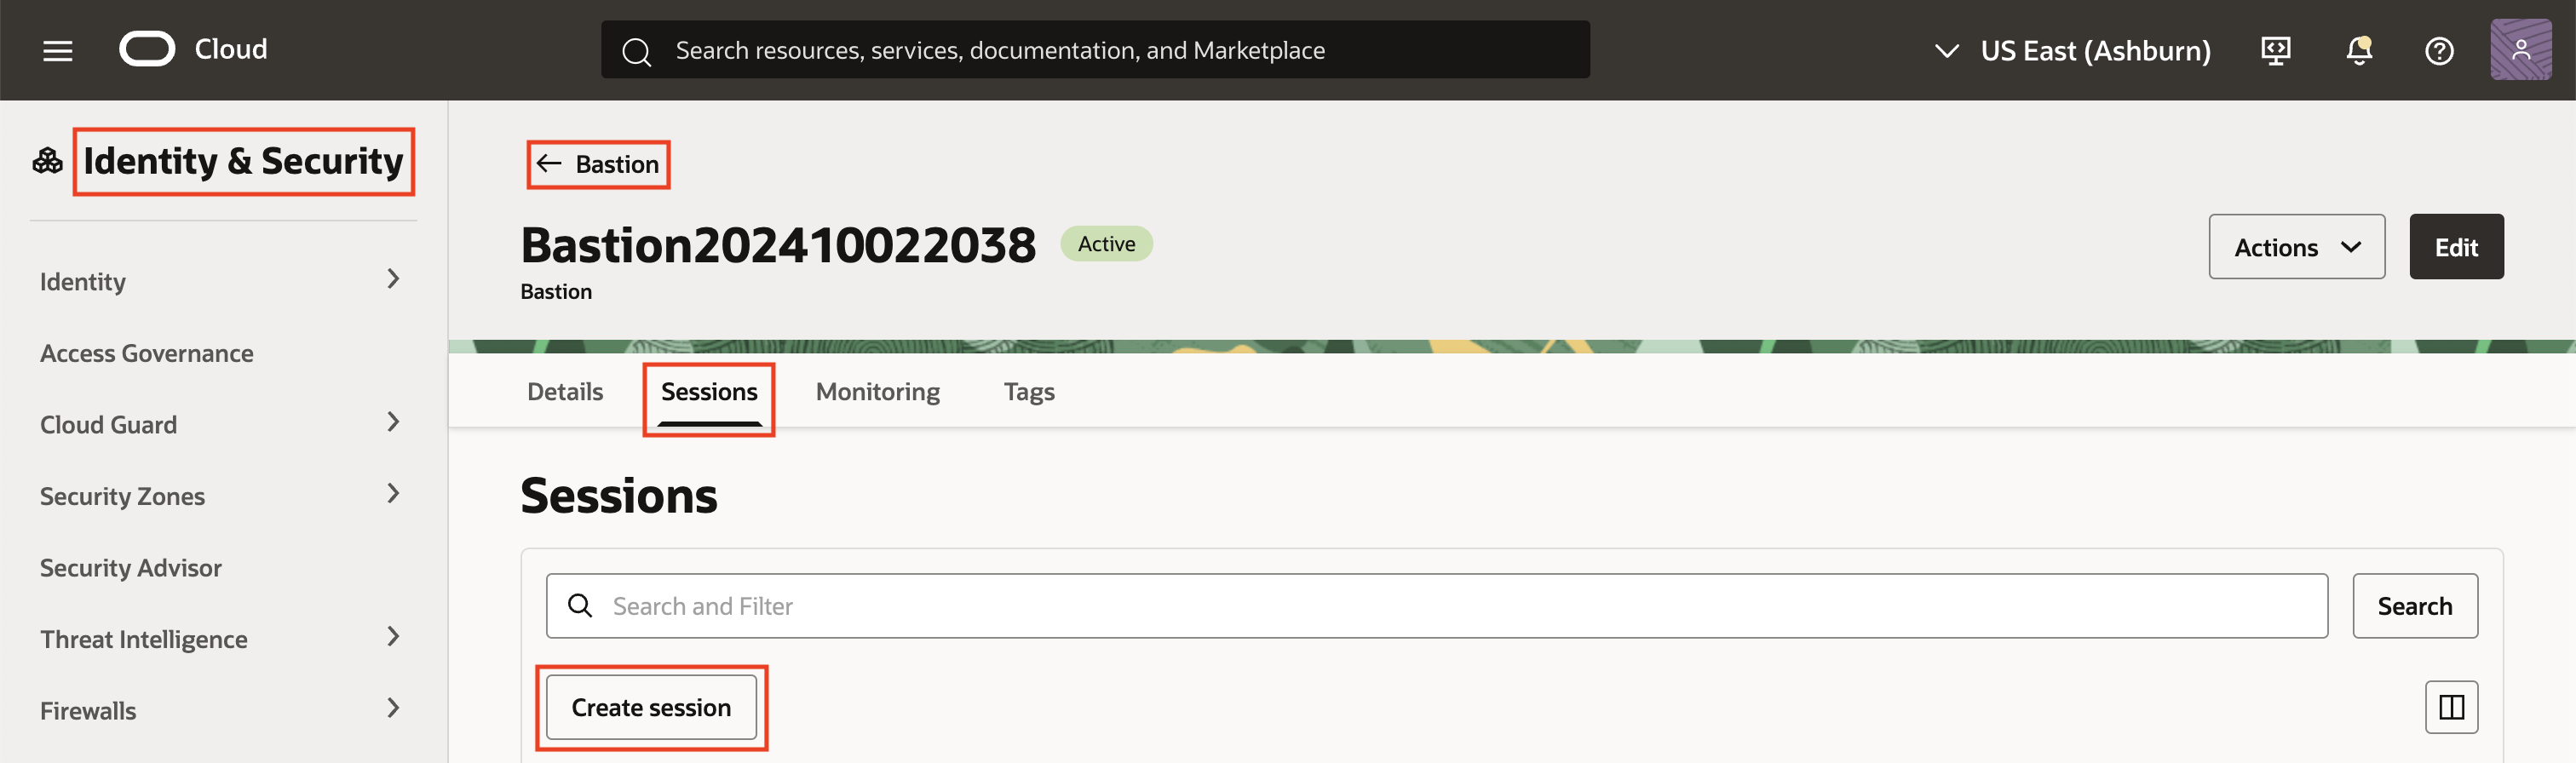Open the Monitoring tab
Image resolution: width=2576 pixels, height=763 pixels.
click(x=878, y=392)
